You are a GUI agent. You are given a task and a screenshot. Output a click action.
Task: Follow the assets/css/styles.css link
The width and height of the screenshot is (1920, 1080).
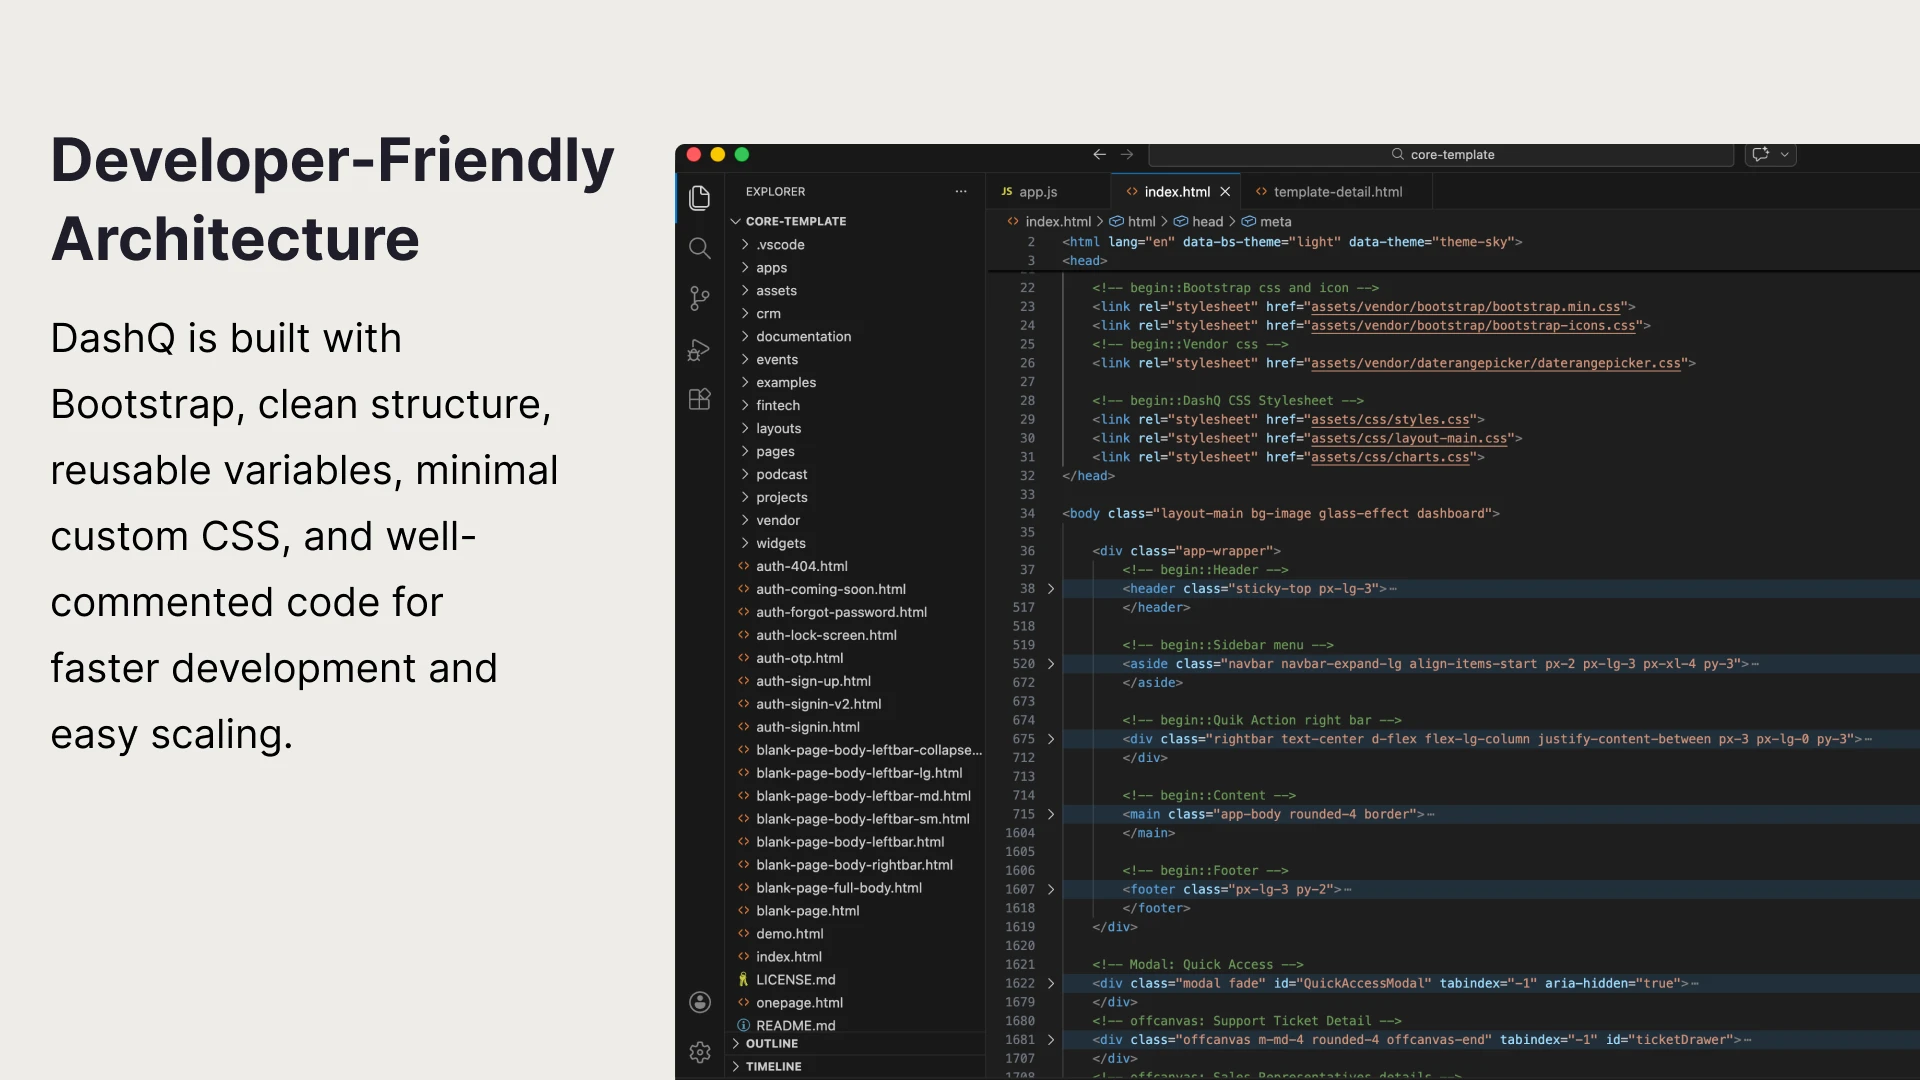click(x=1390, y=420)
